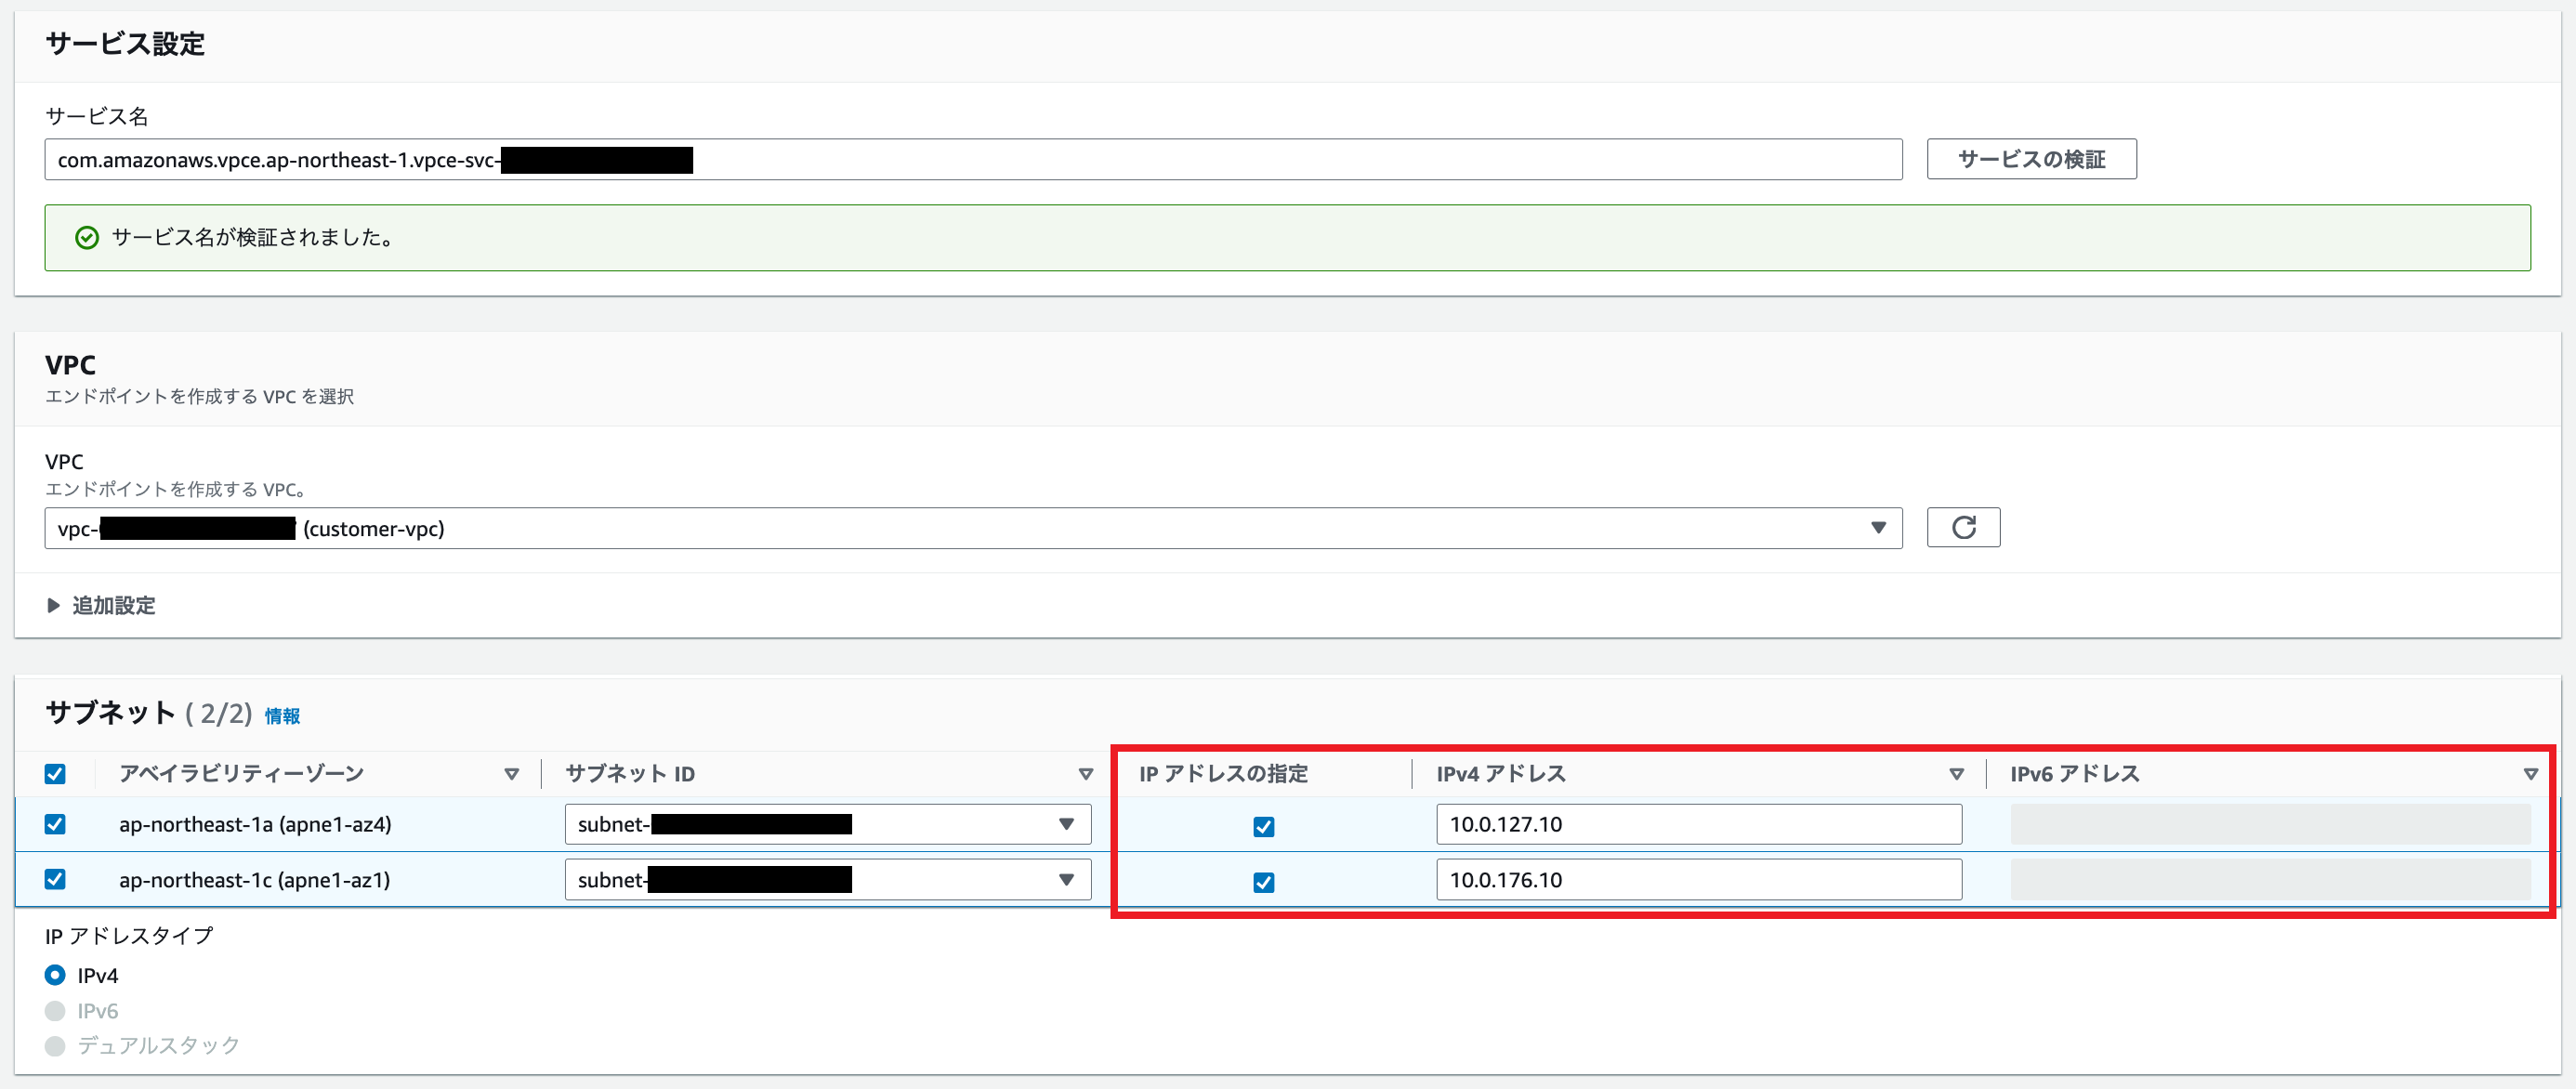Expand the 追加設定 additional settings section

pos(101,606)
